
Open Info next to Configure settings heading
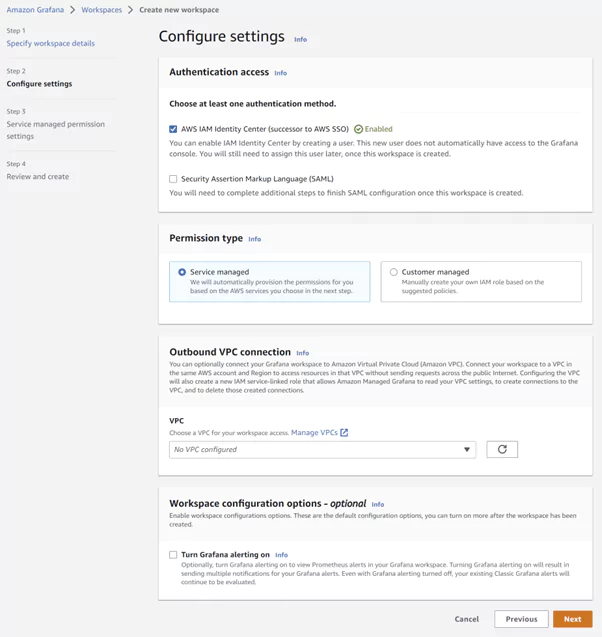click(x=300, y=39)
